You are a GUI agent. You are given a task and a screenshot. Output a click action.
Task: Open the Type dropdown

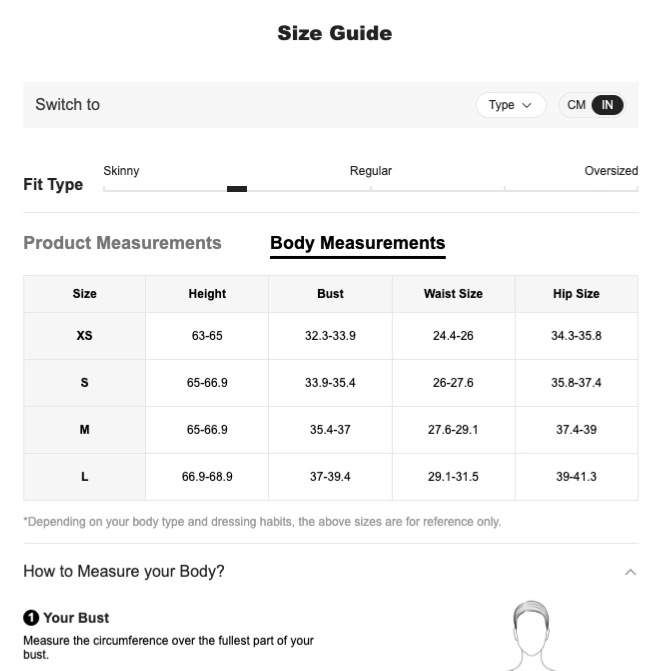coord(511,105)
